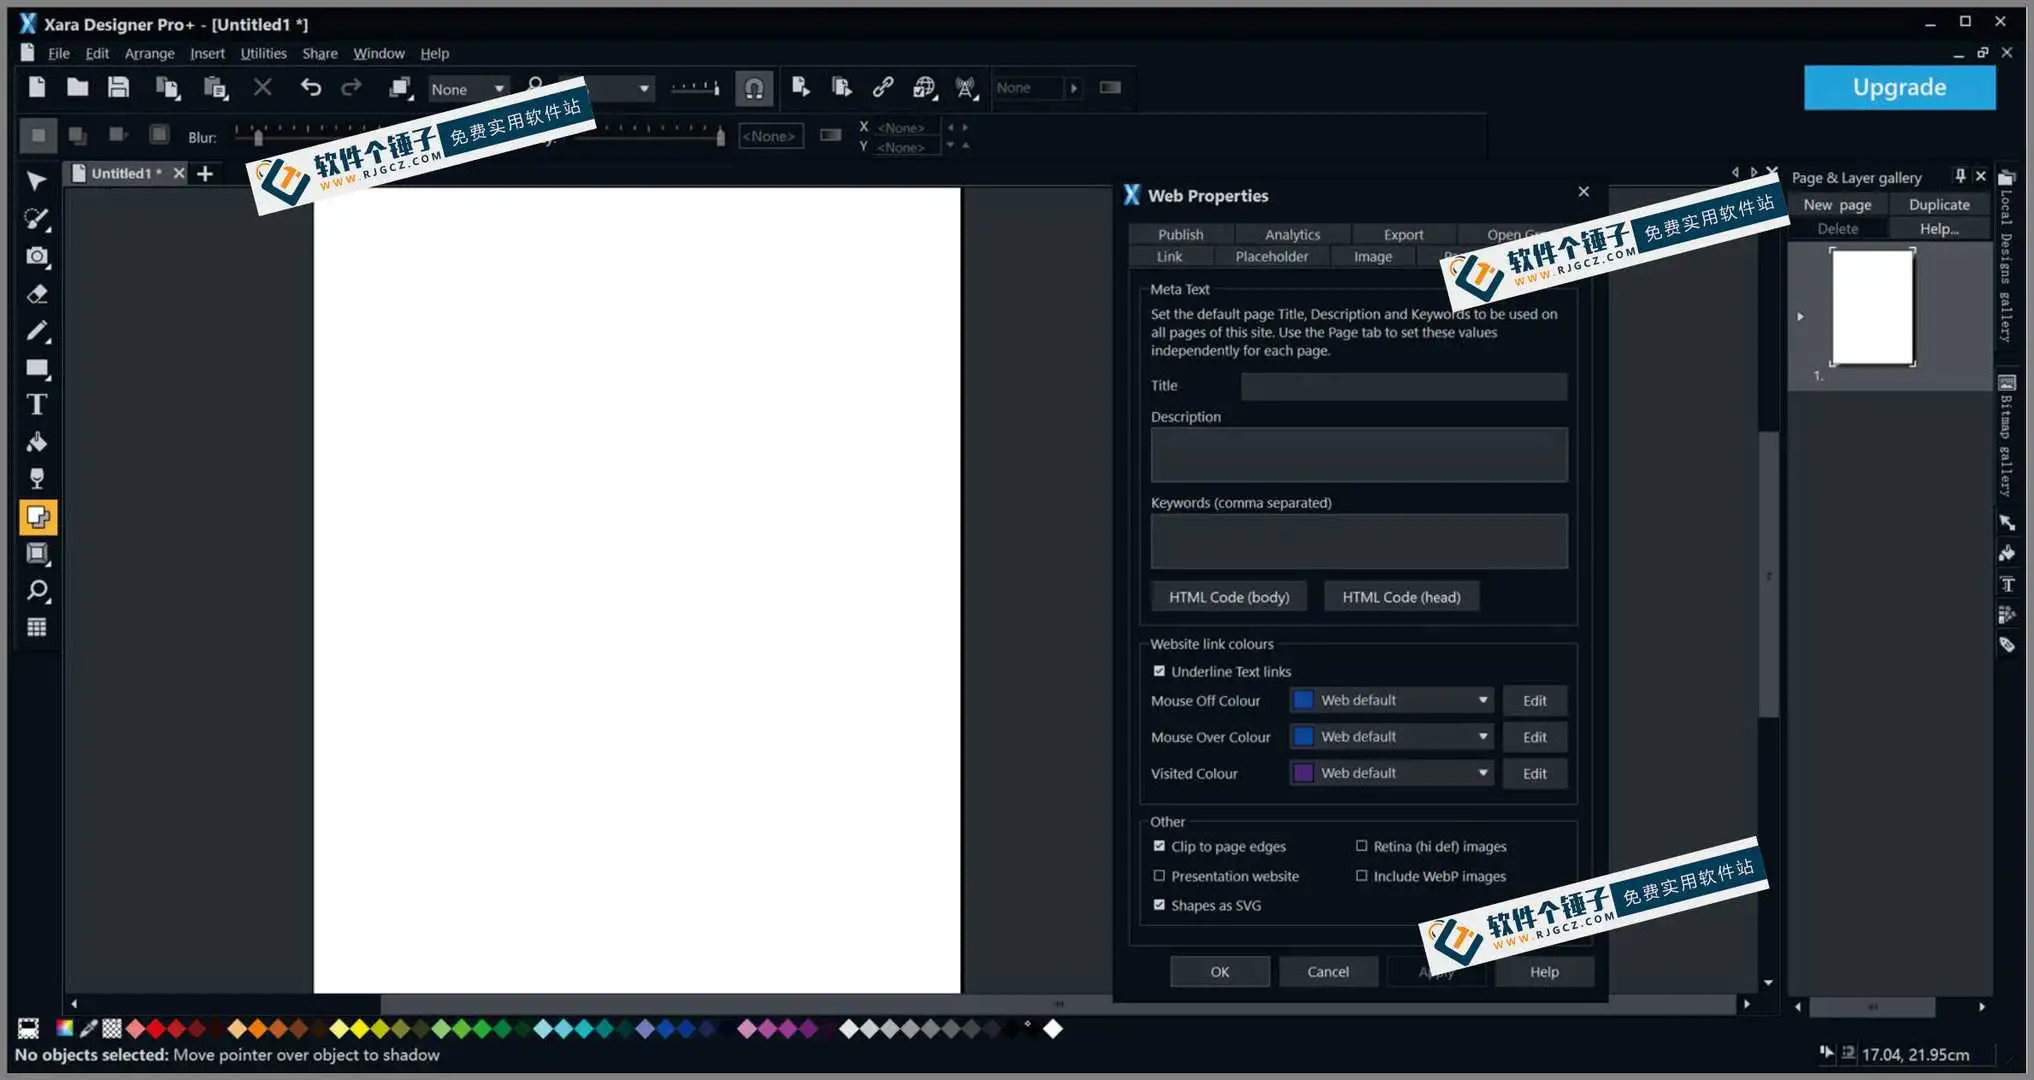Click OK in Web Properties
2034x1080 pixels.
[1220, 971]
